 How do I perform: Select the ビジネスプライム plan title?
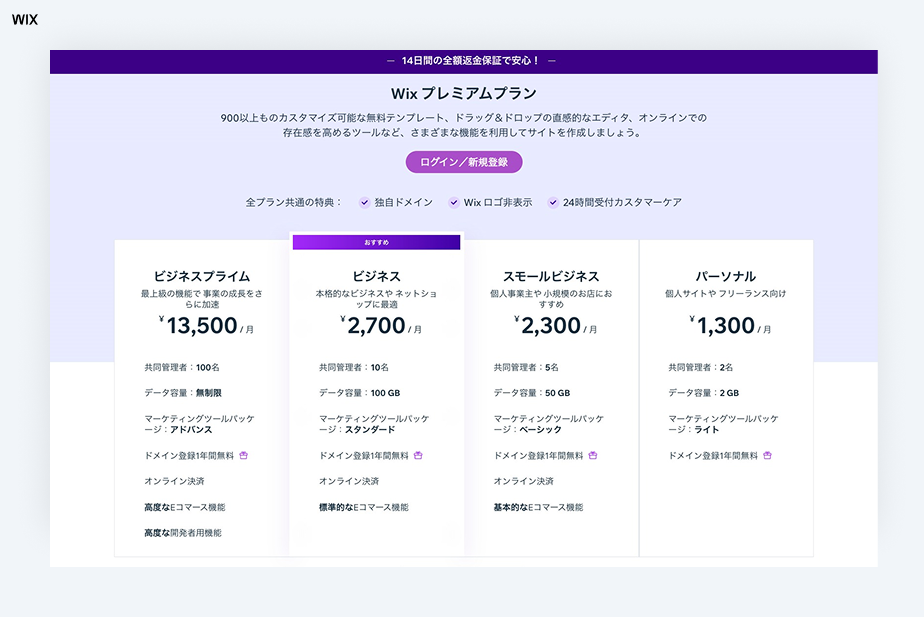coord(202,276)
